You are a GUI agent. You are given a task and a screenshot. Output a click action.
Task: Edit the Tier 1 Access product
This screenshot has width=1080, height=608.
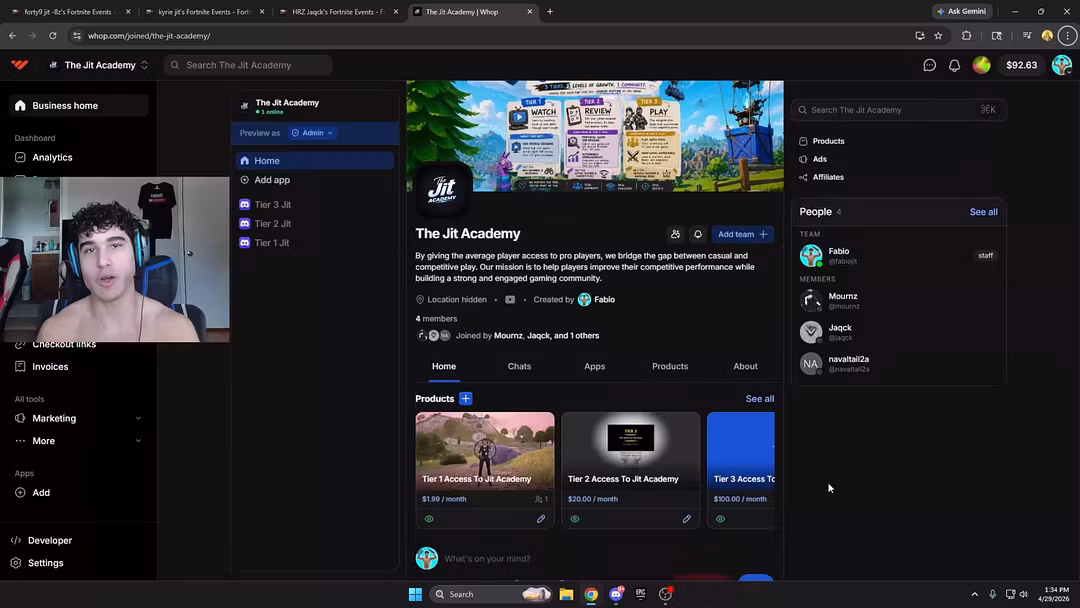point(541,519)
